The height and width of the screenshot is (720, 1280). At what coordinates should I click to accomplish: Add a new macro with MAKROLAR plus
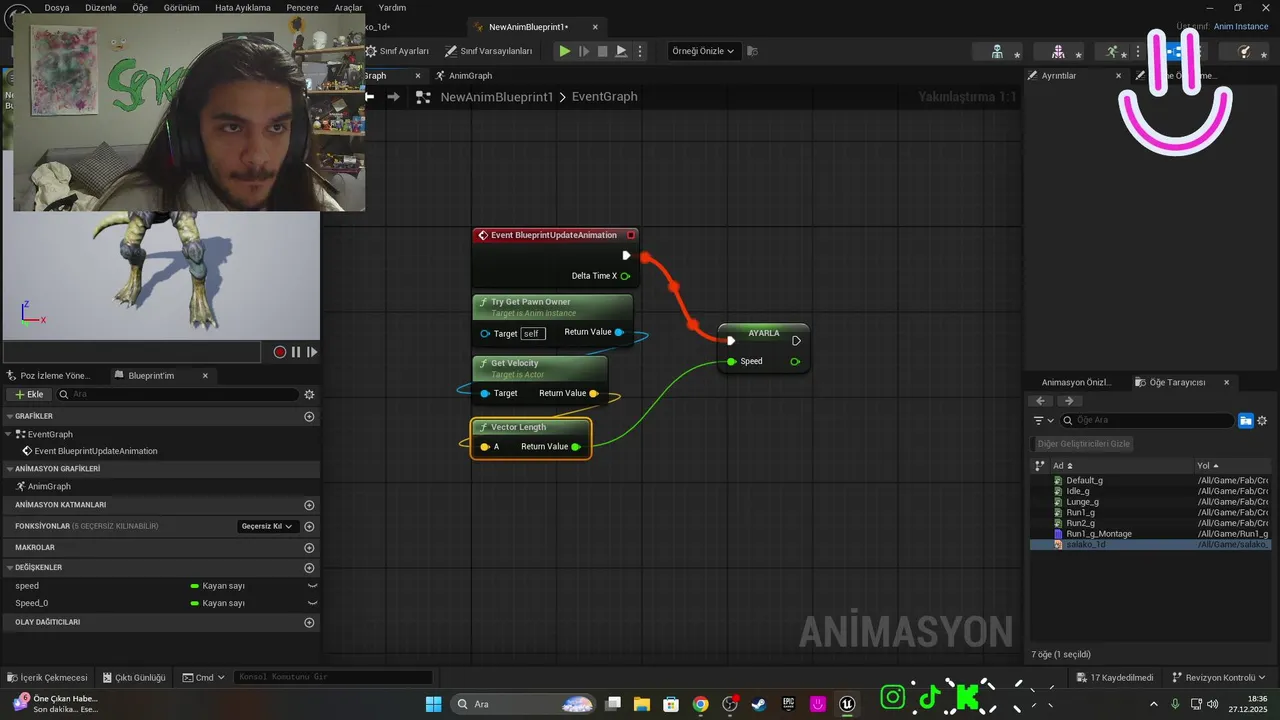tap(309, 548)
